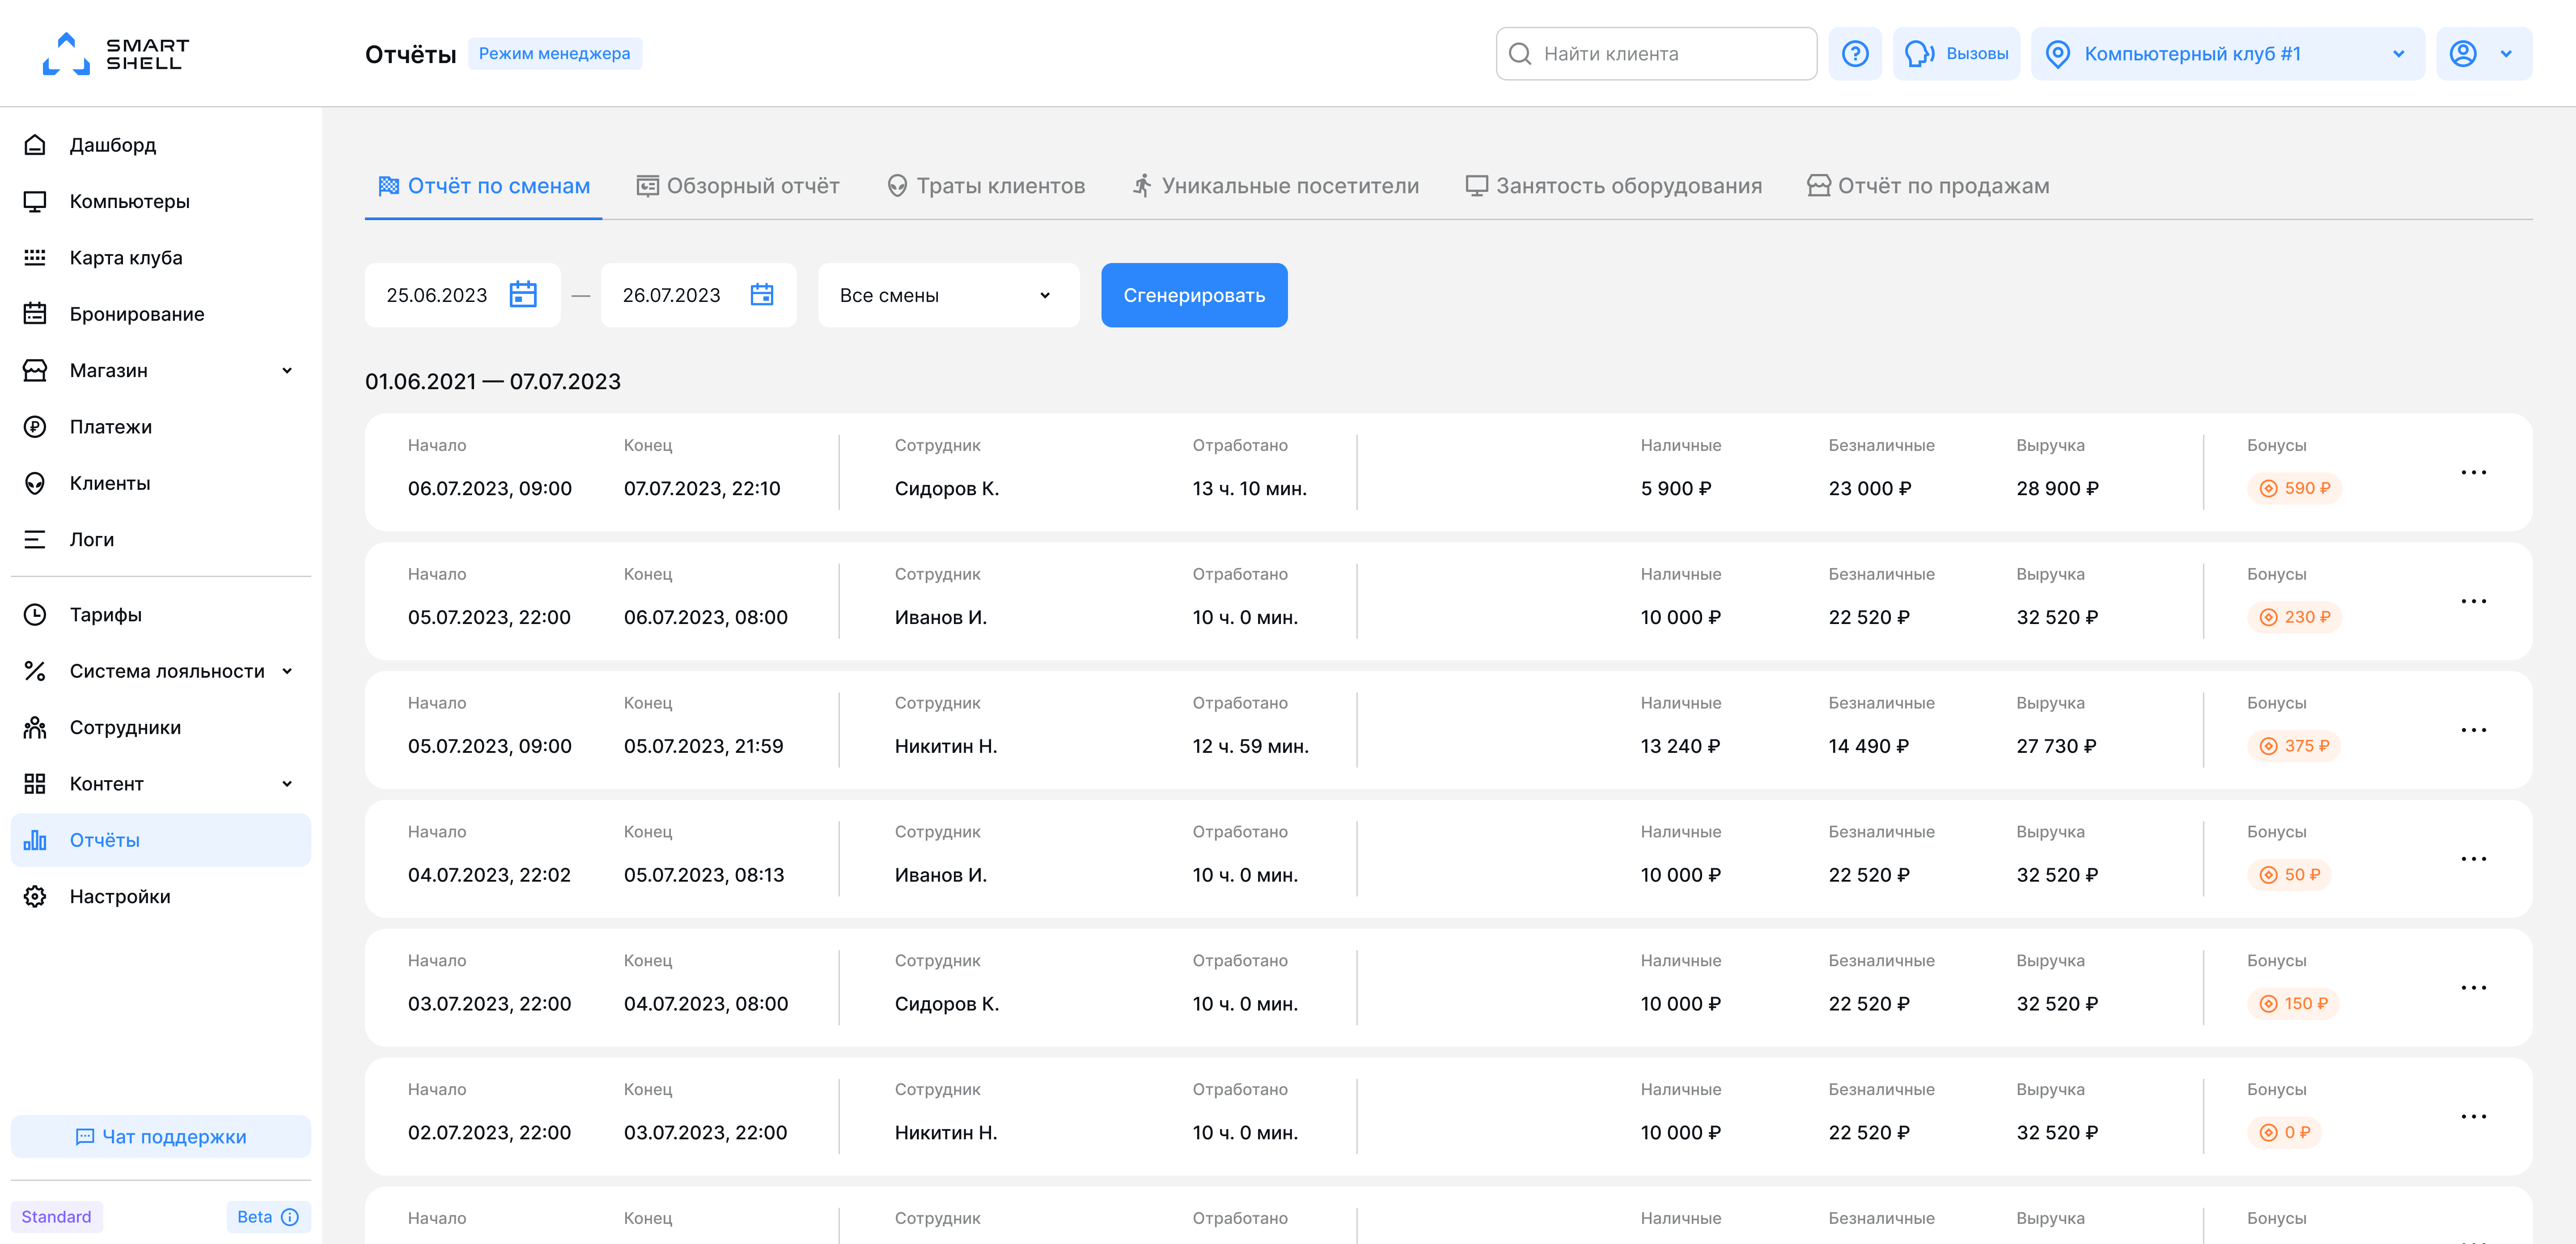Click the tariffs clock icon in sidebar
2576x1244 pixels.
click(x=35, y=615)
